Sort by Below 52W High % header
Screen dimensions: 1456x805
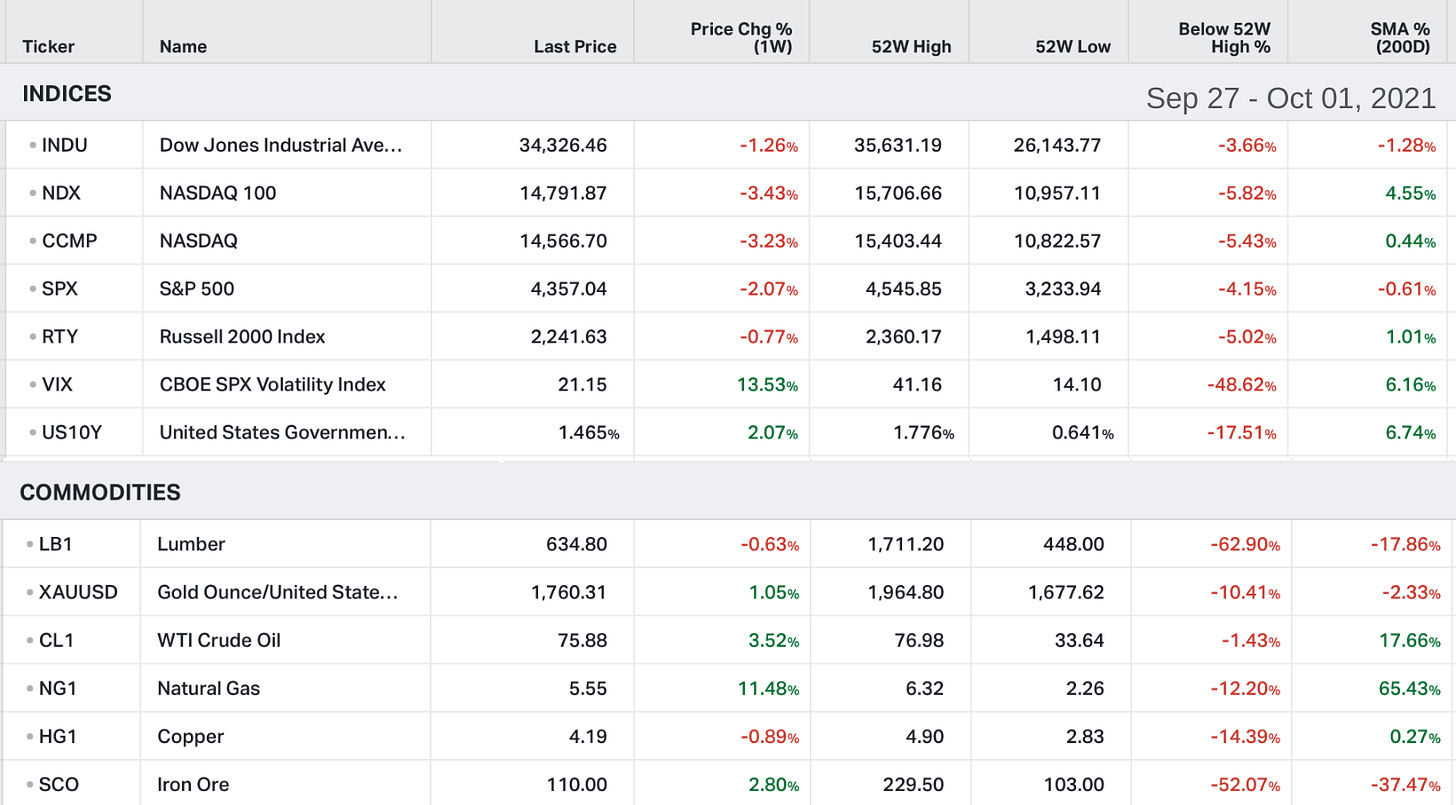[1224, 38]
